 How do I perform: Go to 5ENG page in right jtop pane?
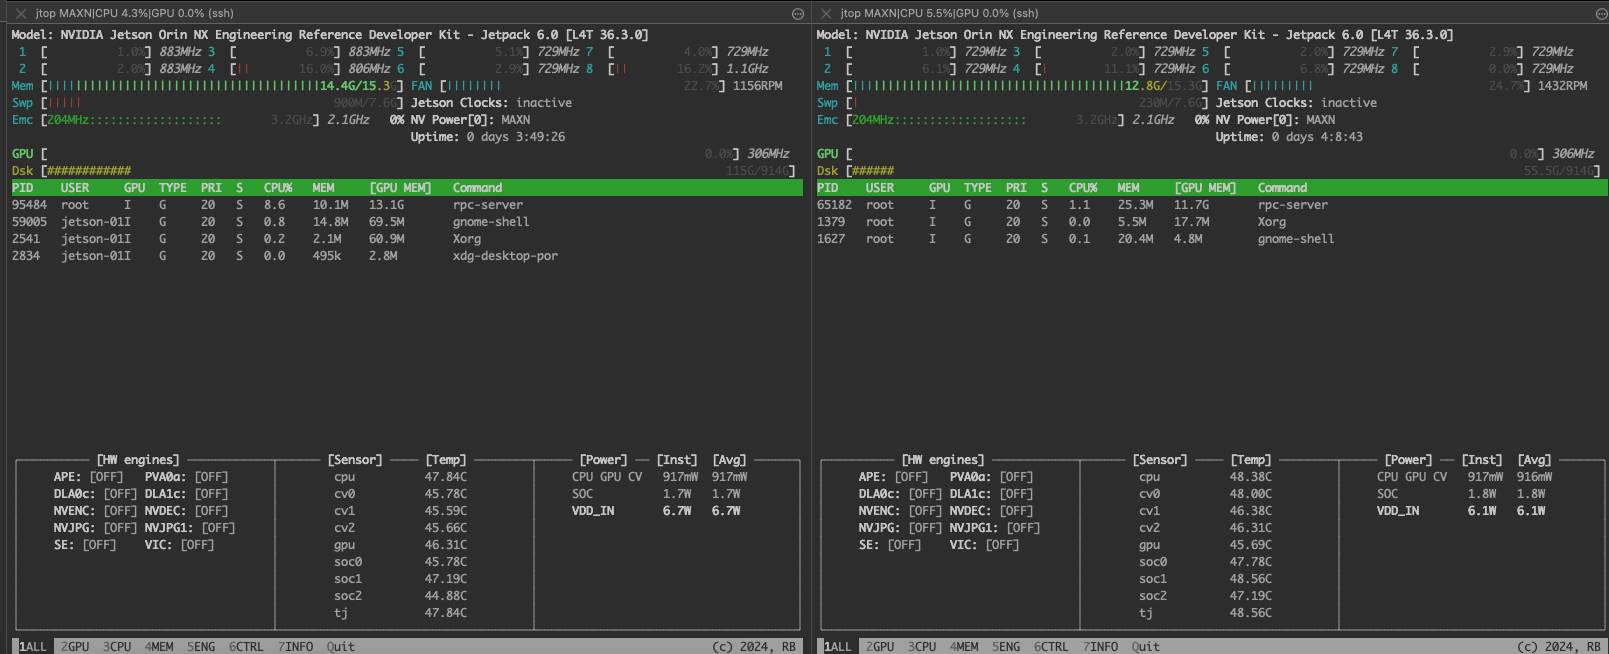(x=1006, y=646)
